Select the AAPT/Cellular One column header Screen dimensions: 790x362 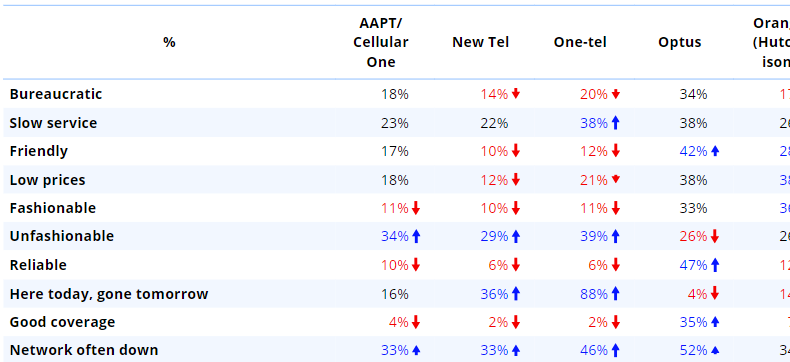tap(381, 42)
